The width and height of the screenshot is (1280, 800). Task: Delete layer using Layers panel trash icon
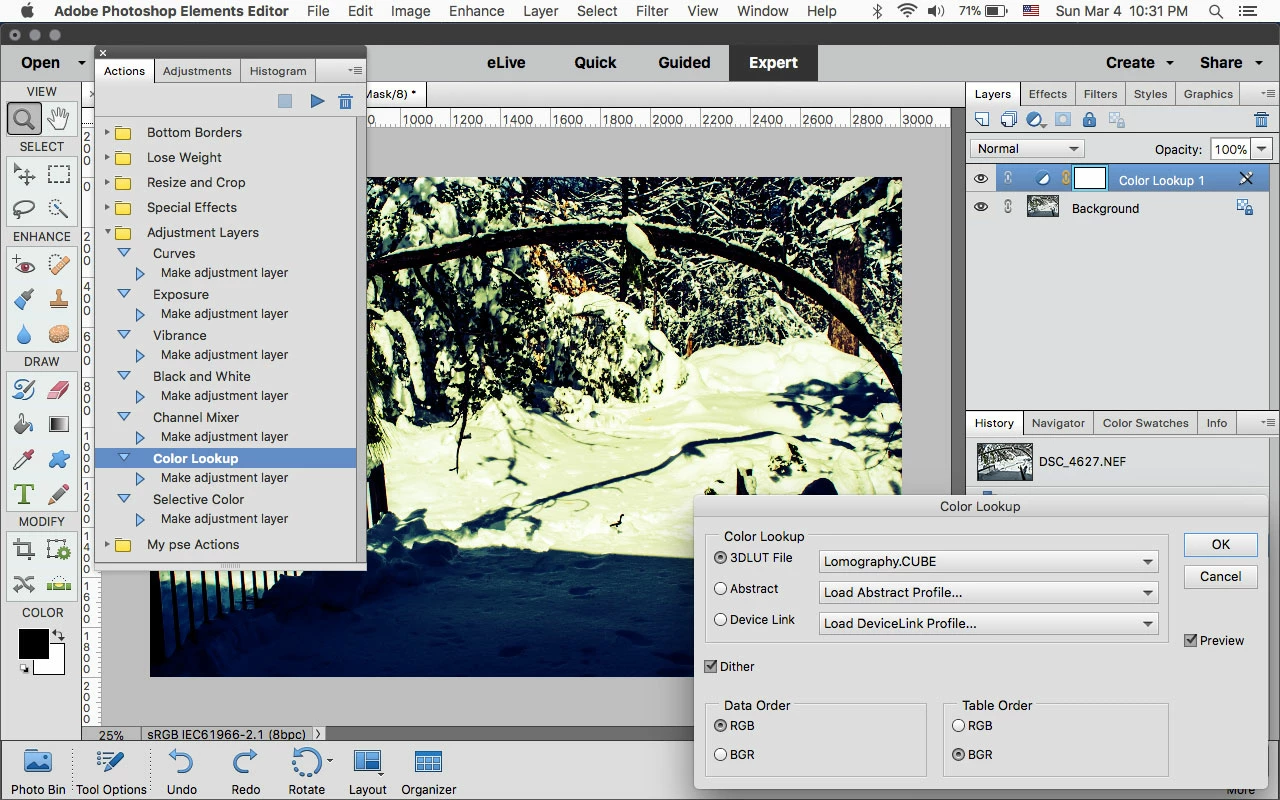click(1261, 120)
